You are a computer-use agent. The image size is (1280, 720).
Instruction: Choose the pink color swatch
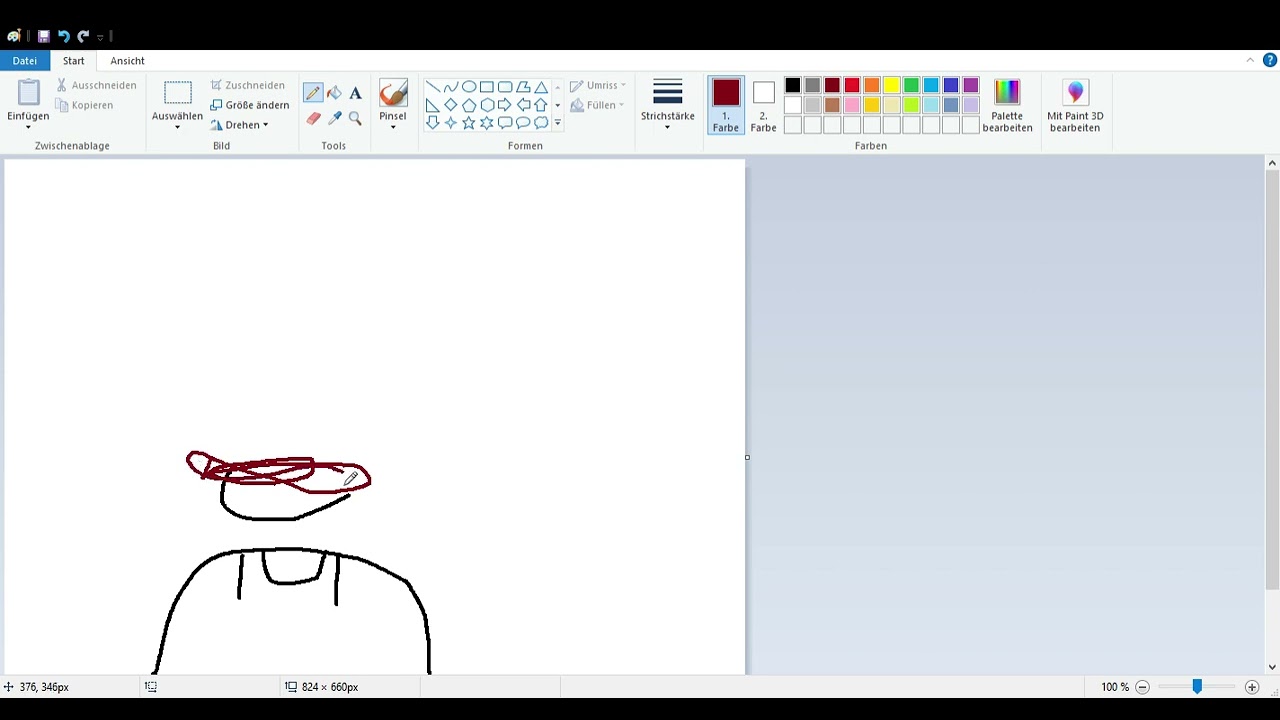coord(852,105)
